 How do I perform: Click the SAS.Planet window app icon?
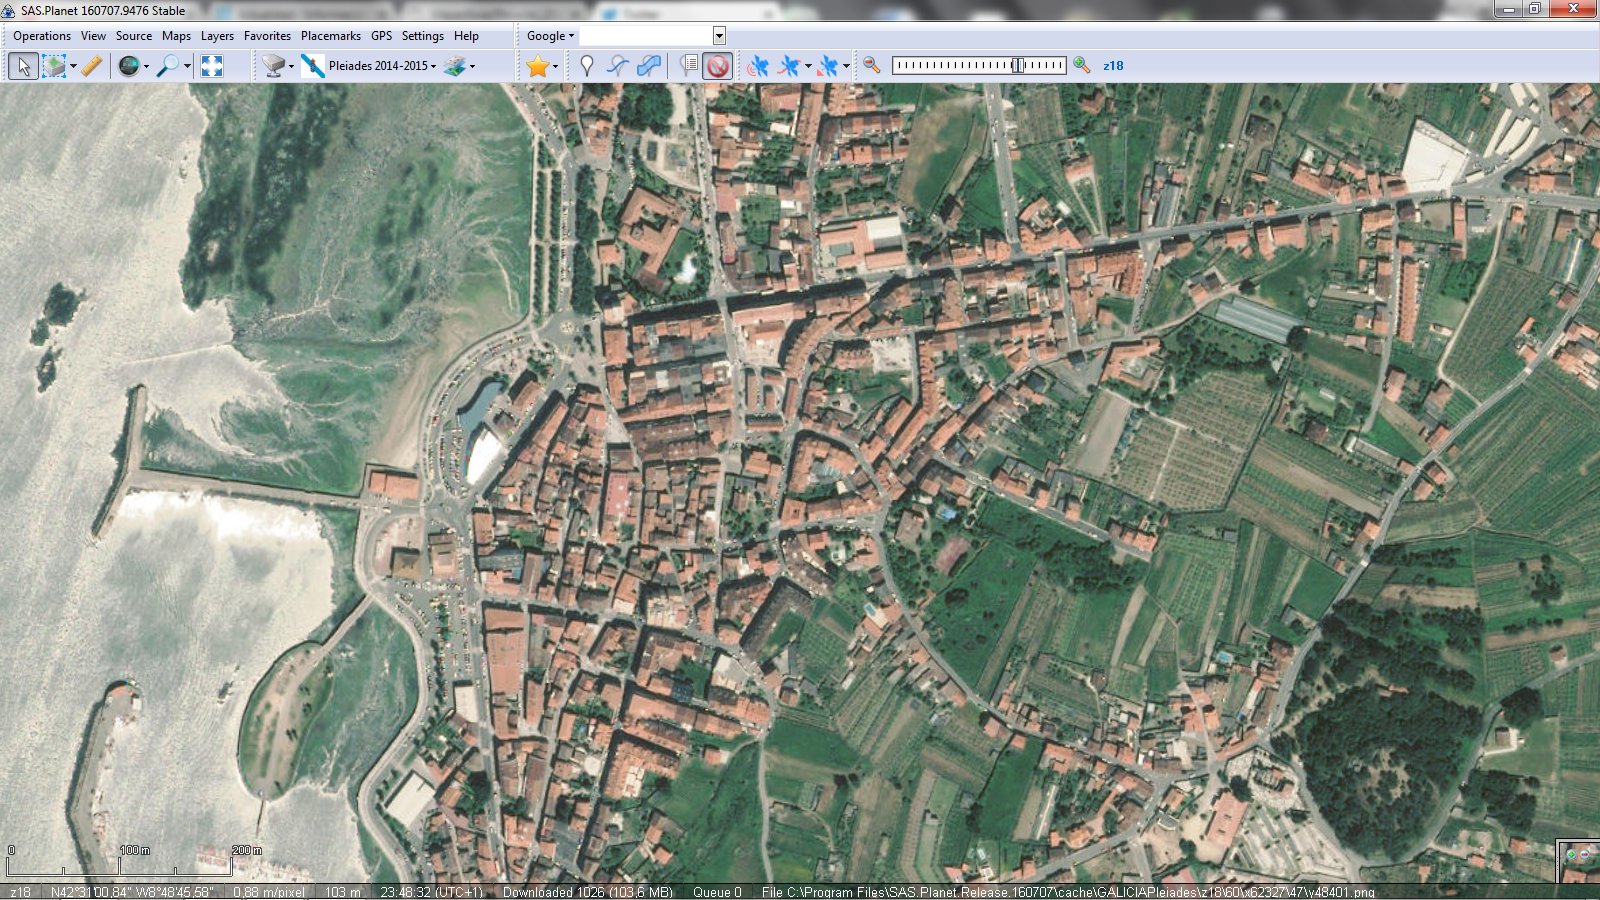tap(9, 10)
